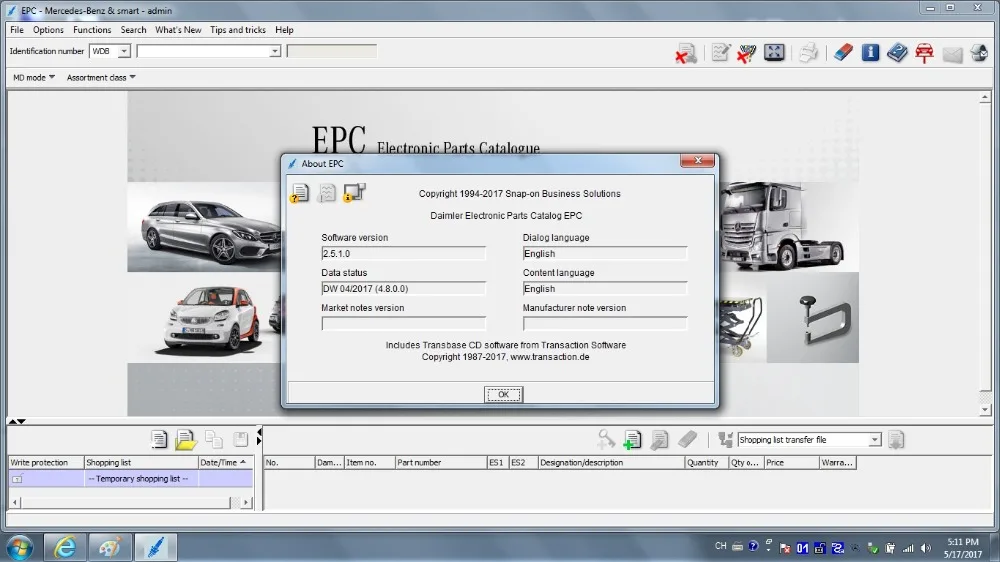Click the new shopping list icon
1000x562 pixels.
coord(159,440)
